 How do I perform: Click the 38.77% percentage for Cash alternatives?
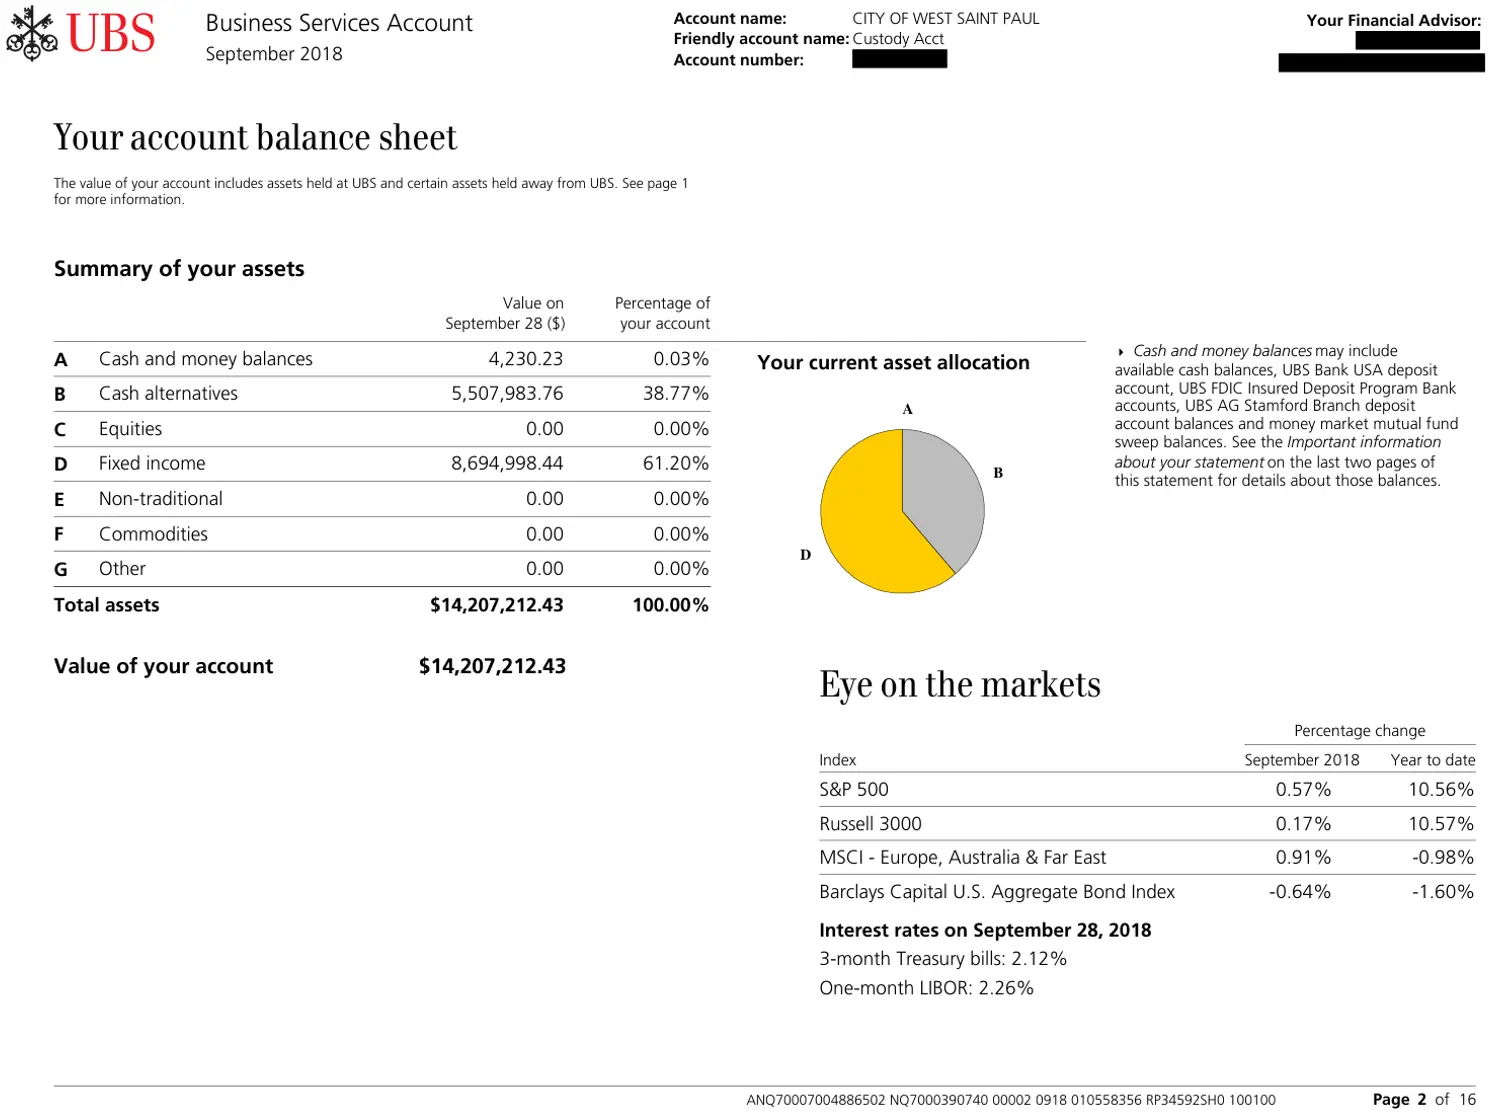(676, 394)
